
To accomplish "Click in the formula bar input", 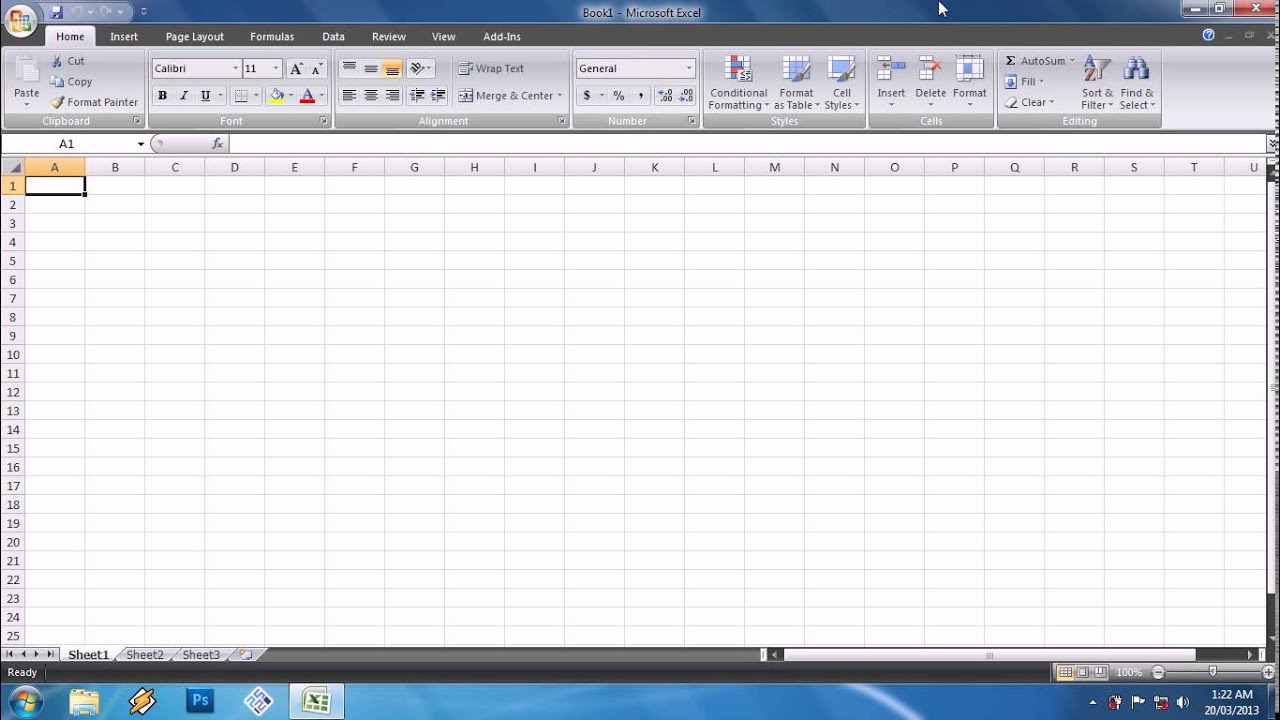I will pyautogui.click(x=746, y=144).
